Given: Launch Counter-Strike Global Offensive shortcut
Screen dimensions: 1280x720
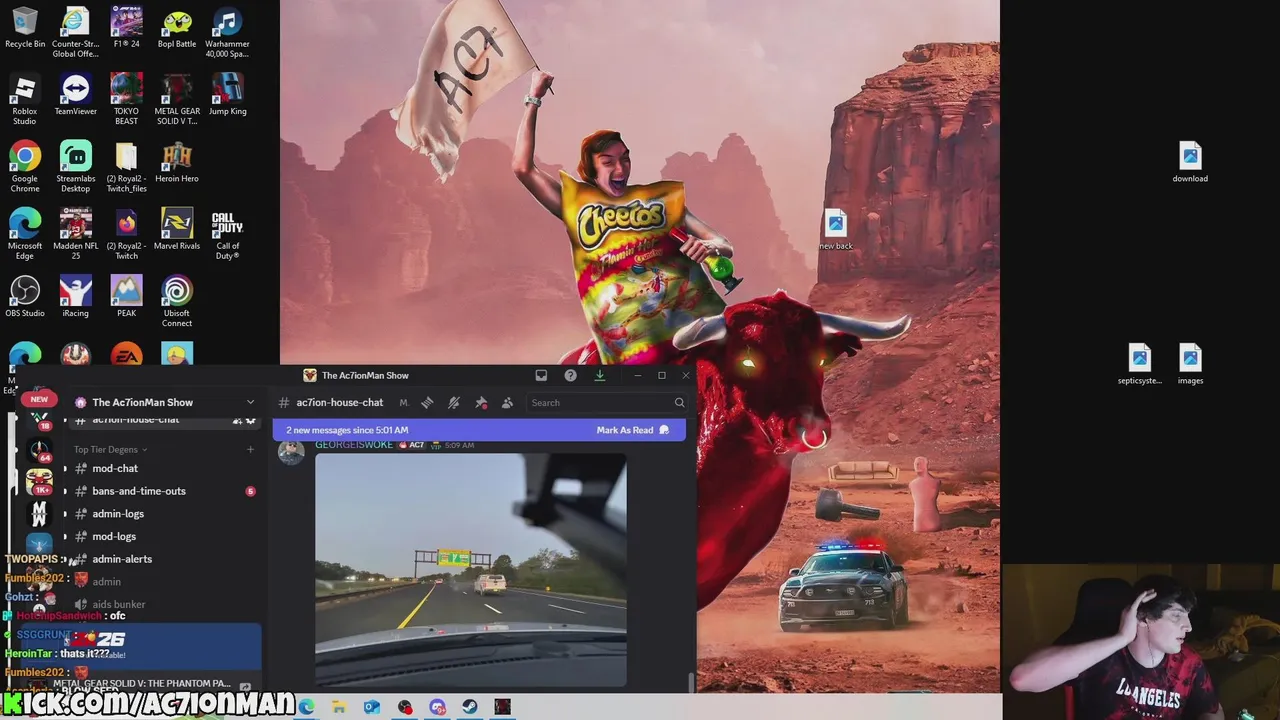Looking at the screenshot, I should click(x=76, y=32).
